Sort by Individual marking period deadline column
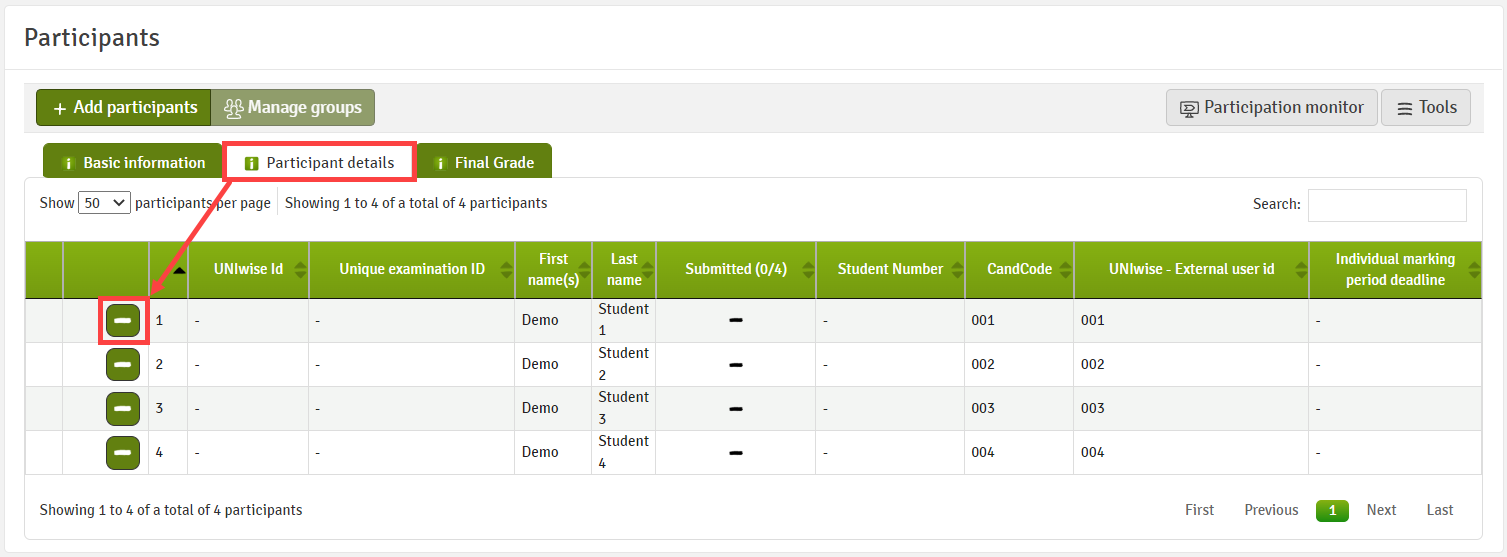Viewport: 1507px width, 557px height. [1395, 269]
